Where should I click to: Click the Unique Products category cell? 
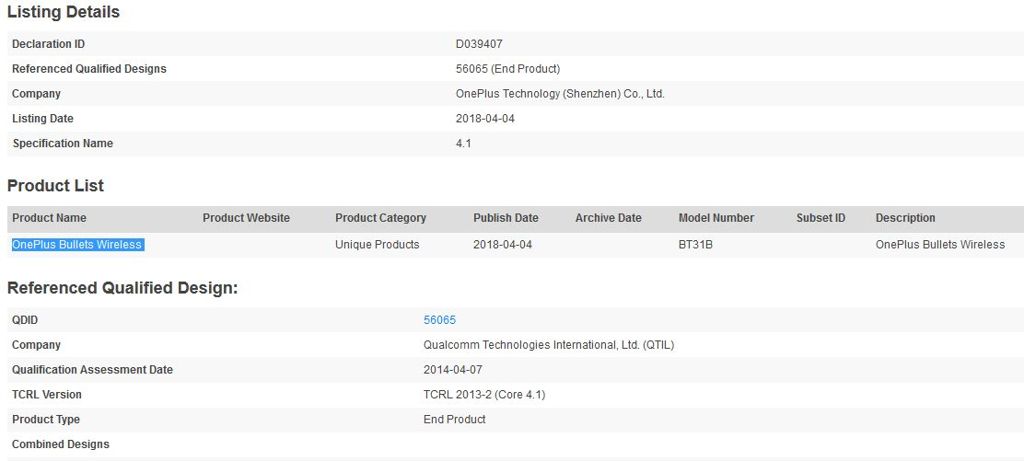tap(377, 245)
